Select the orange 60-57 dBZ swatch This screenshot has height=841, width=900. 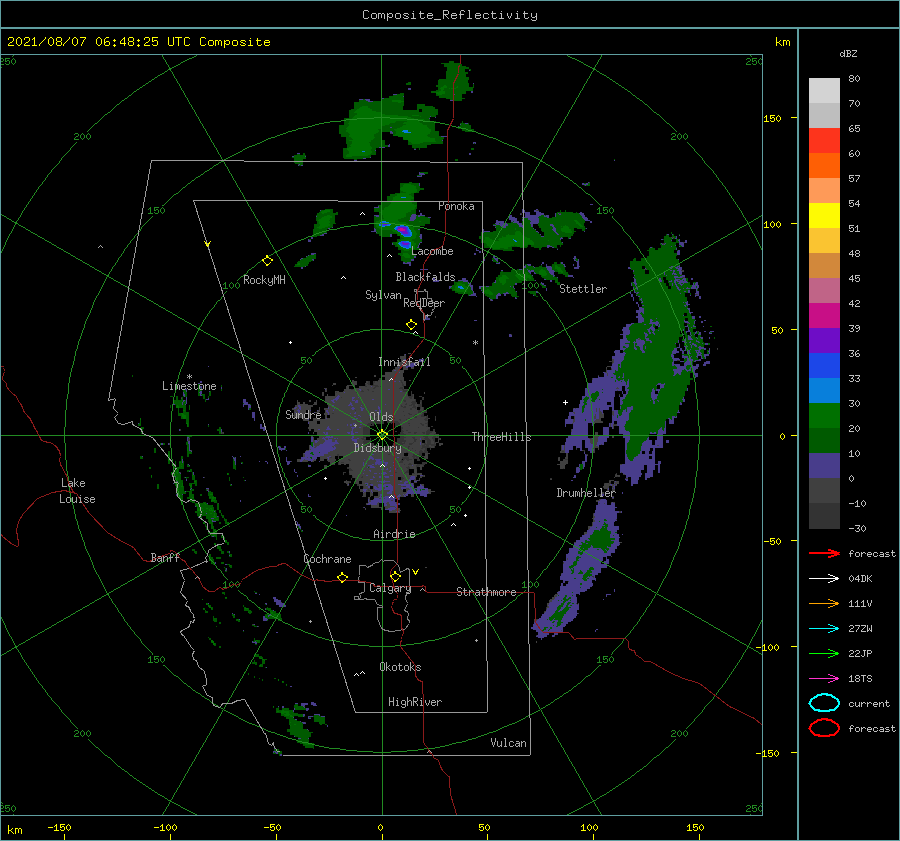pyautogui.click(x=824, y=166)
